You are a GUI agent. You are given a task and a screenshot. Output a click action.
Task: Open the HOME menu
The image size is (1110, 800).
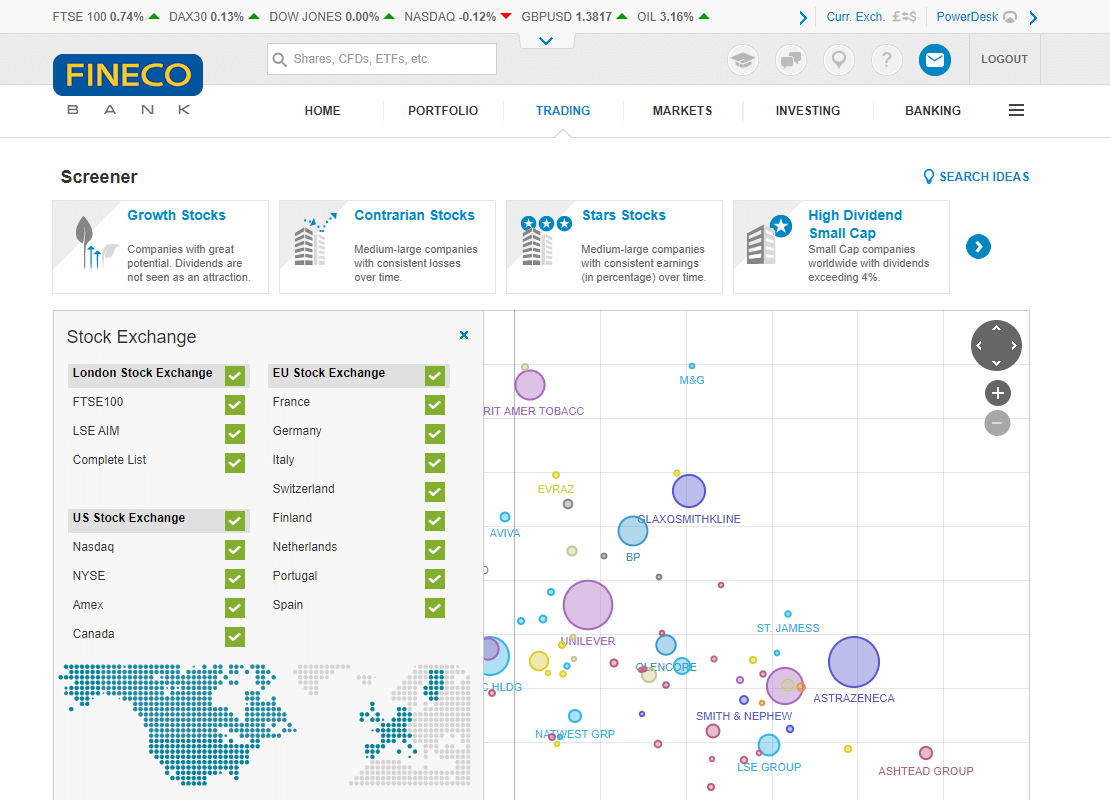[x=323, y=110]
